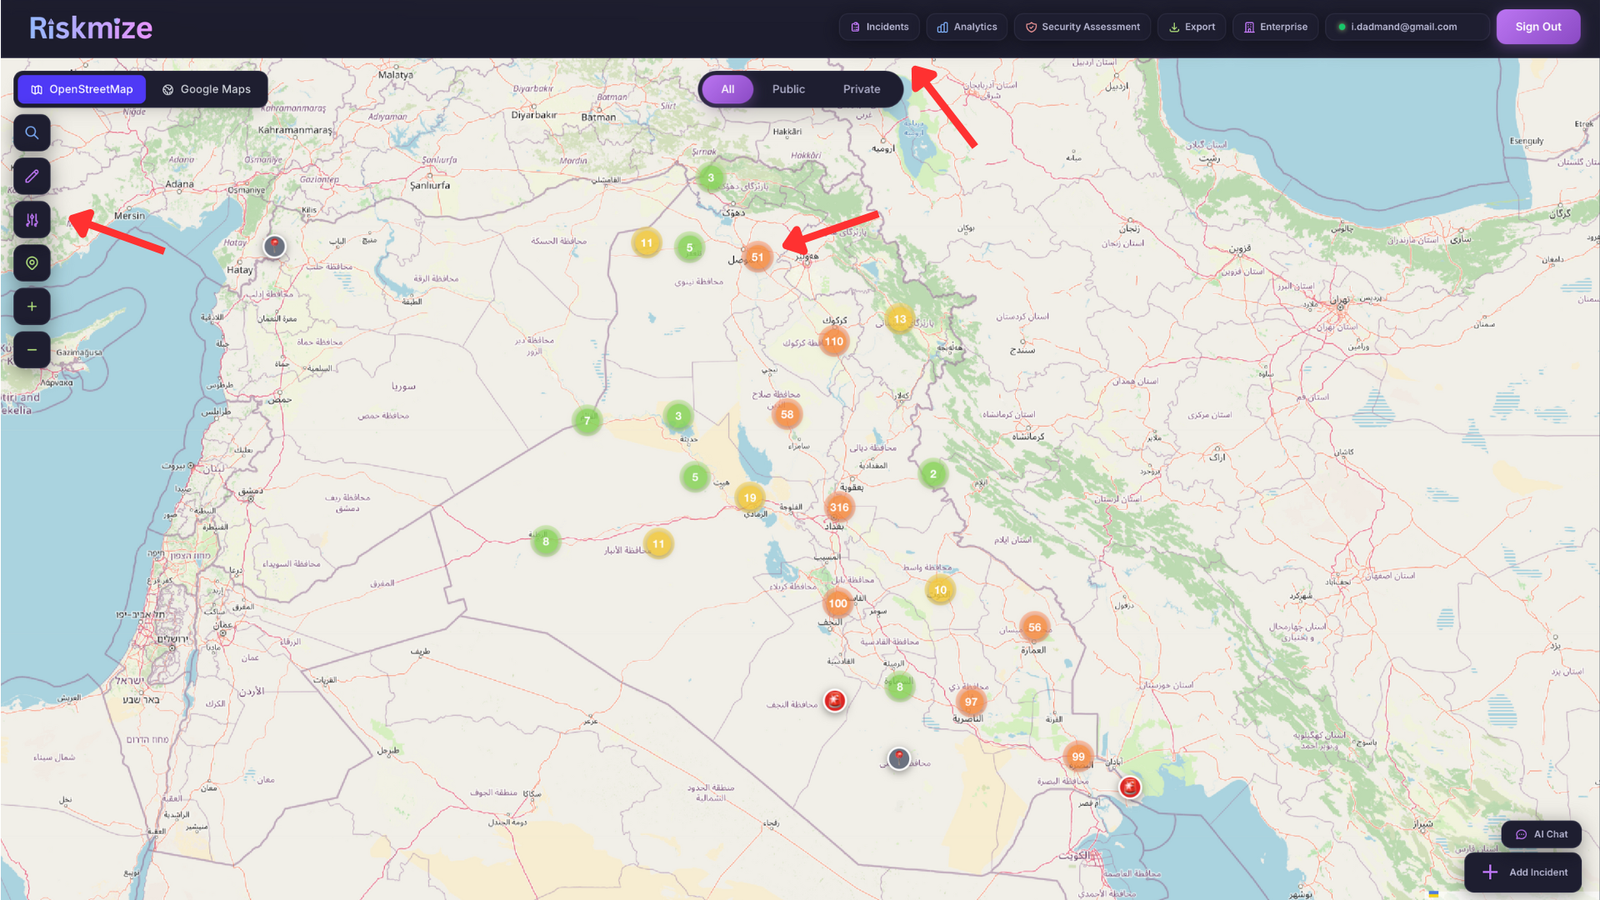Select the location marker tool

31,263
